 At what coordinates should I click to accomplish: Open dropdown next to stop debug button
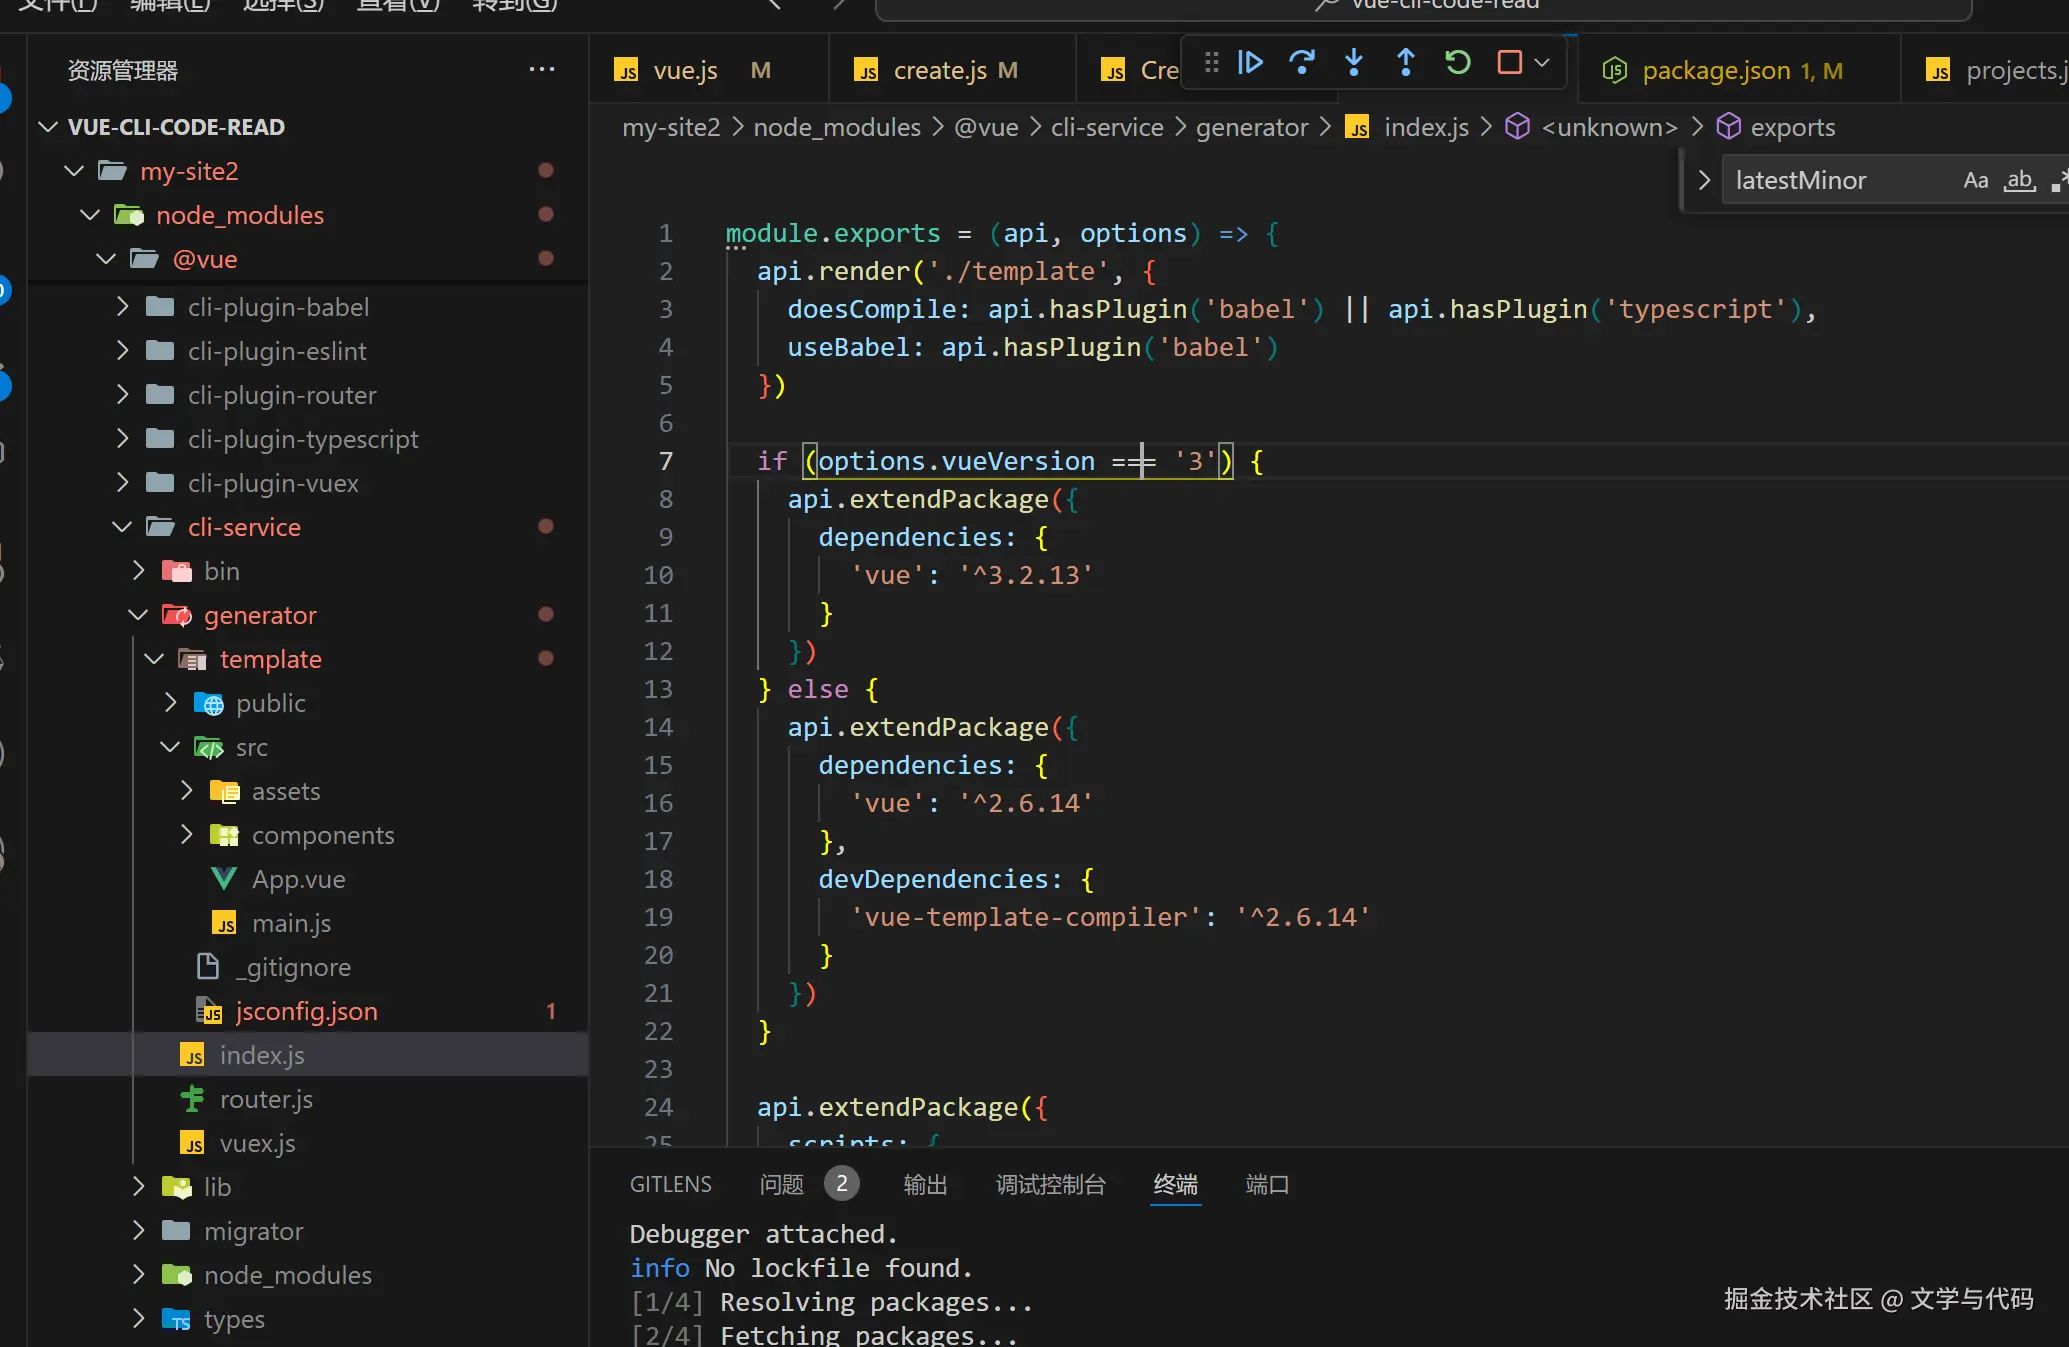1542,63
